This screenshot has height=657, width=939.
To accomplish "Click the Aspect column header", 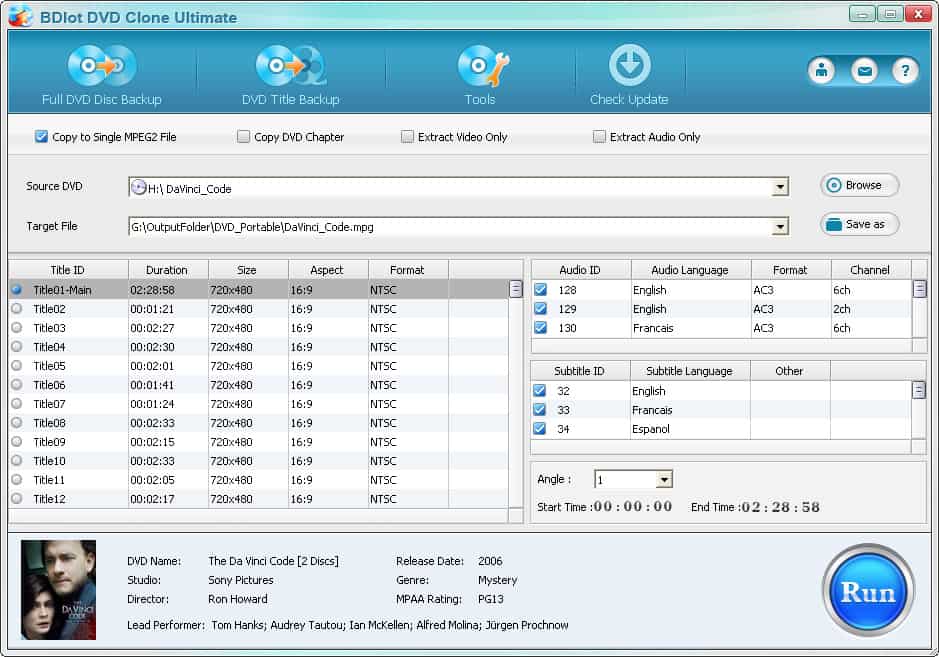I will pos(327,270).
